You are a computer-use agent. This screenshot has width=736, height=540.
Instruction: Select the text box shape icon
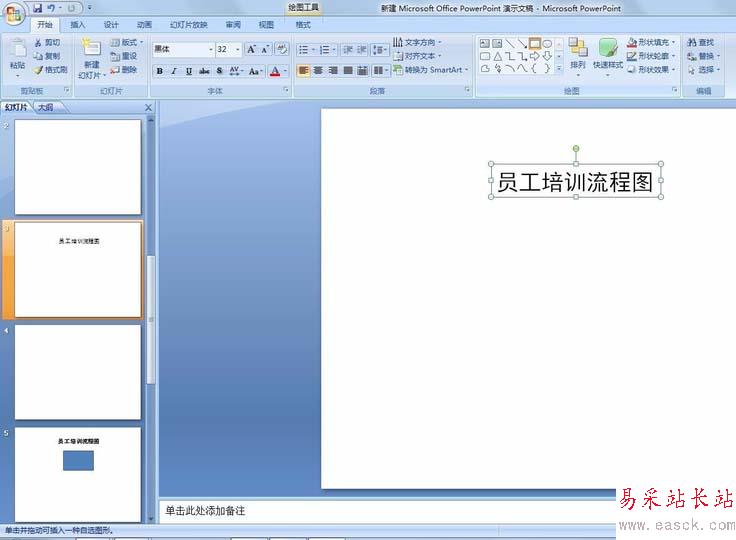(x=485, y=44)
